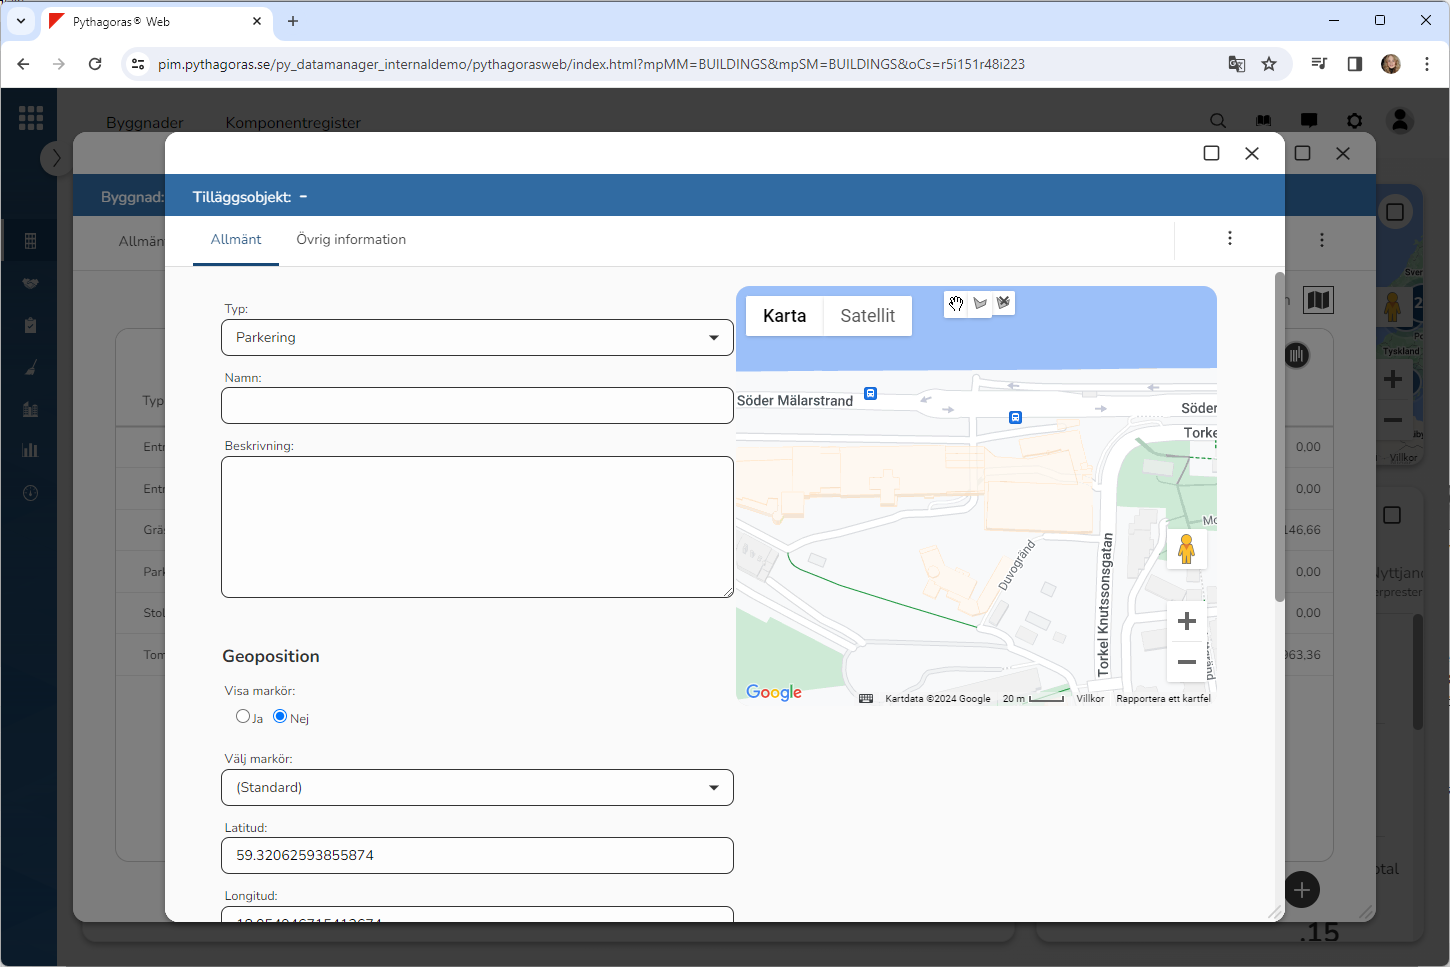Select the hand pan tool on map
1450x967 pixels.
956,304
